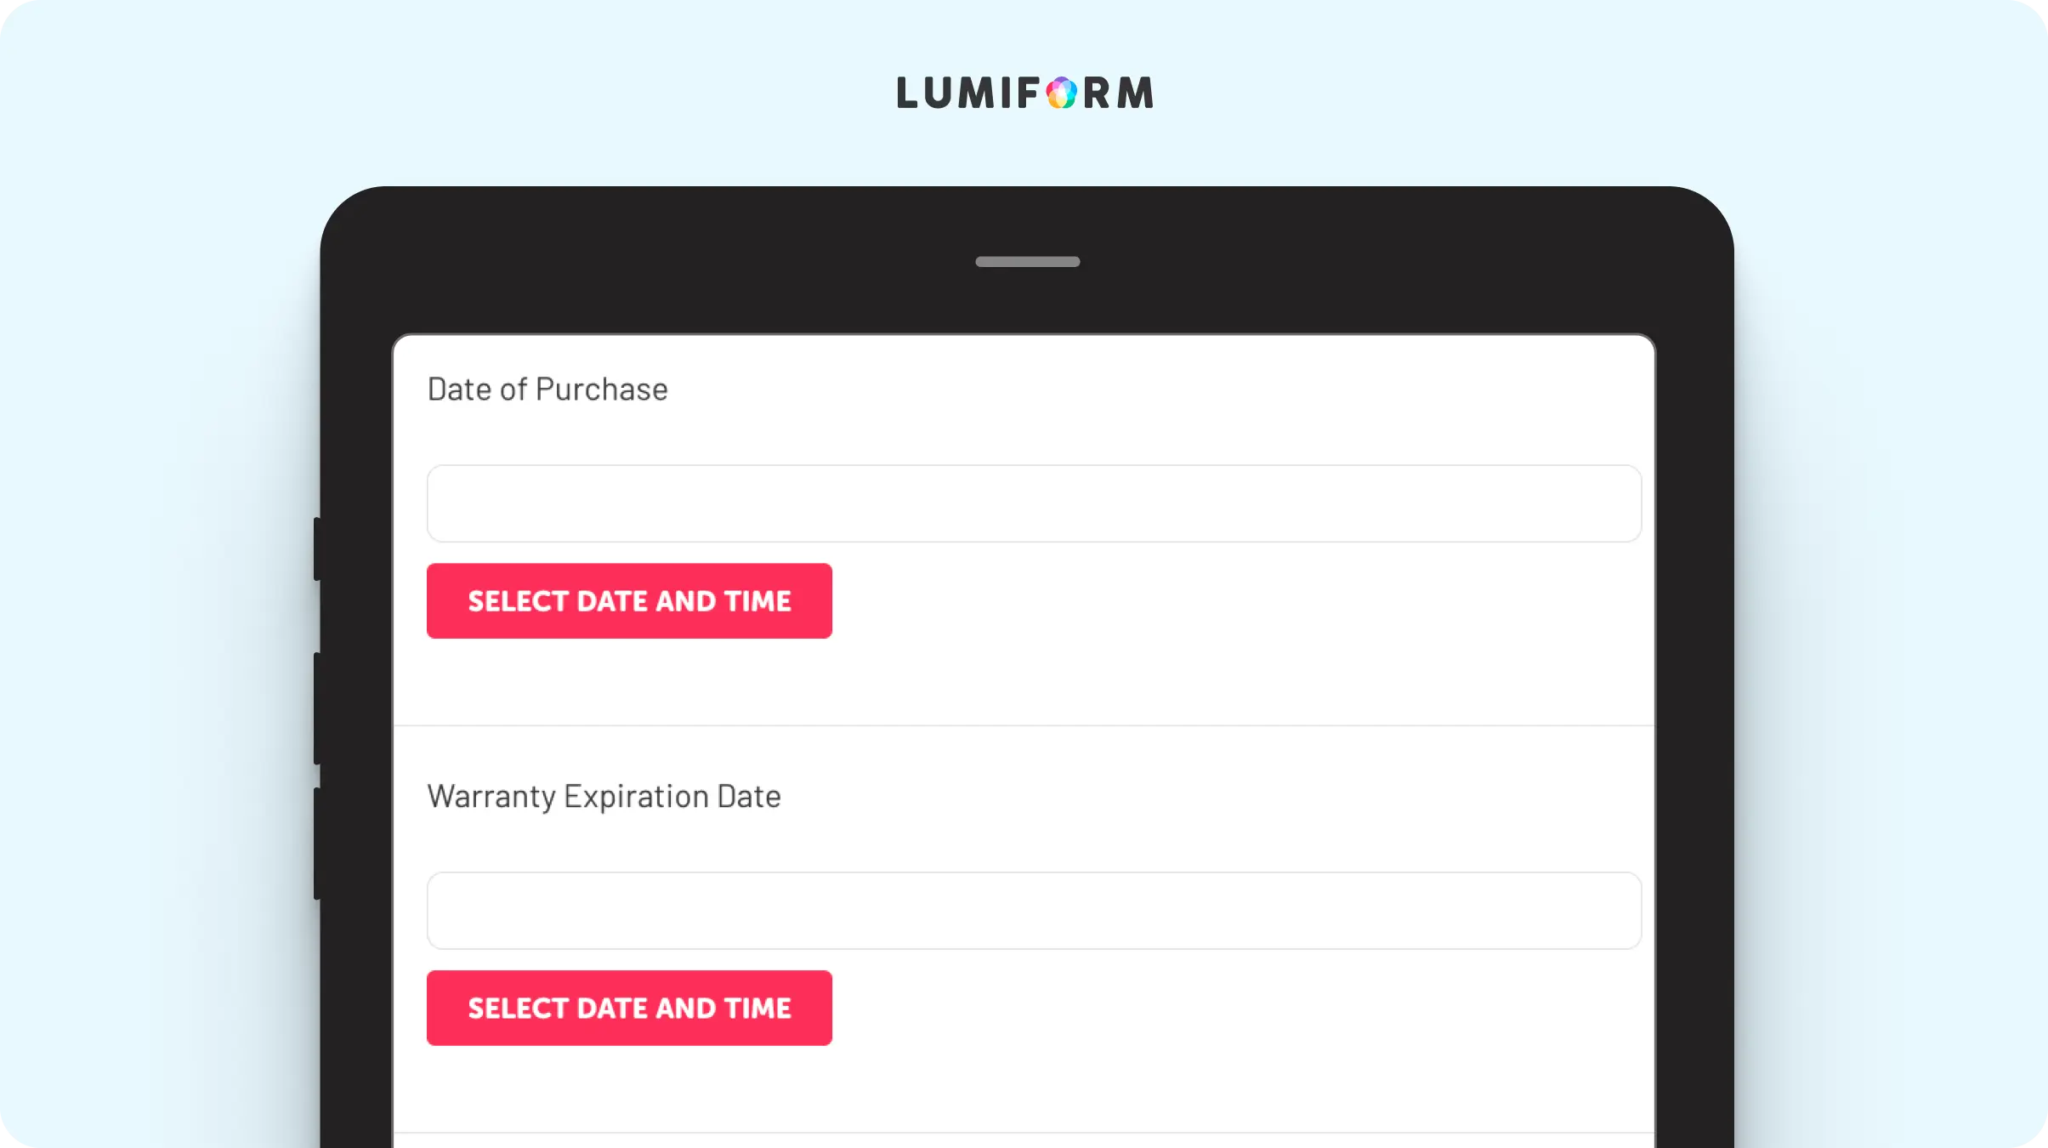This screenshot has height=1148, width=2048.
Task: Click the Date of Purchase label
Action: (x=547, y=389)
